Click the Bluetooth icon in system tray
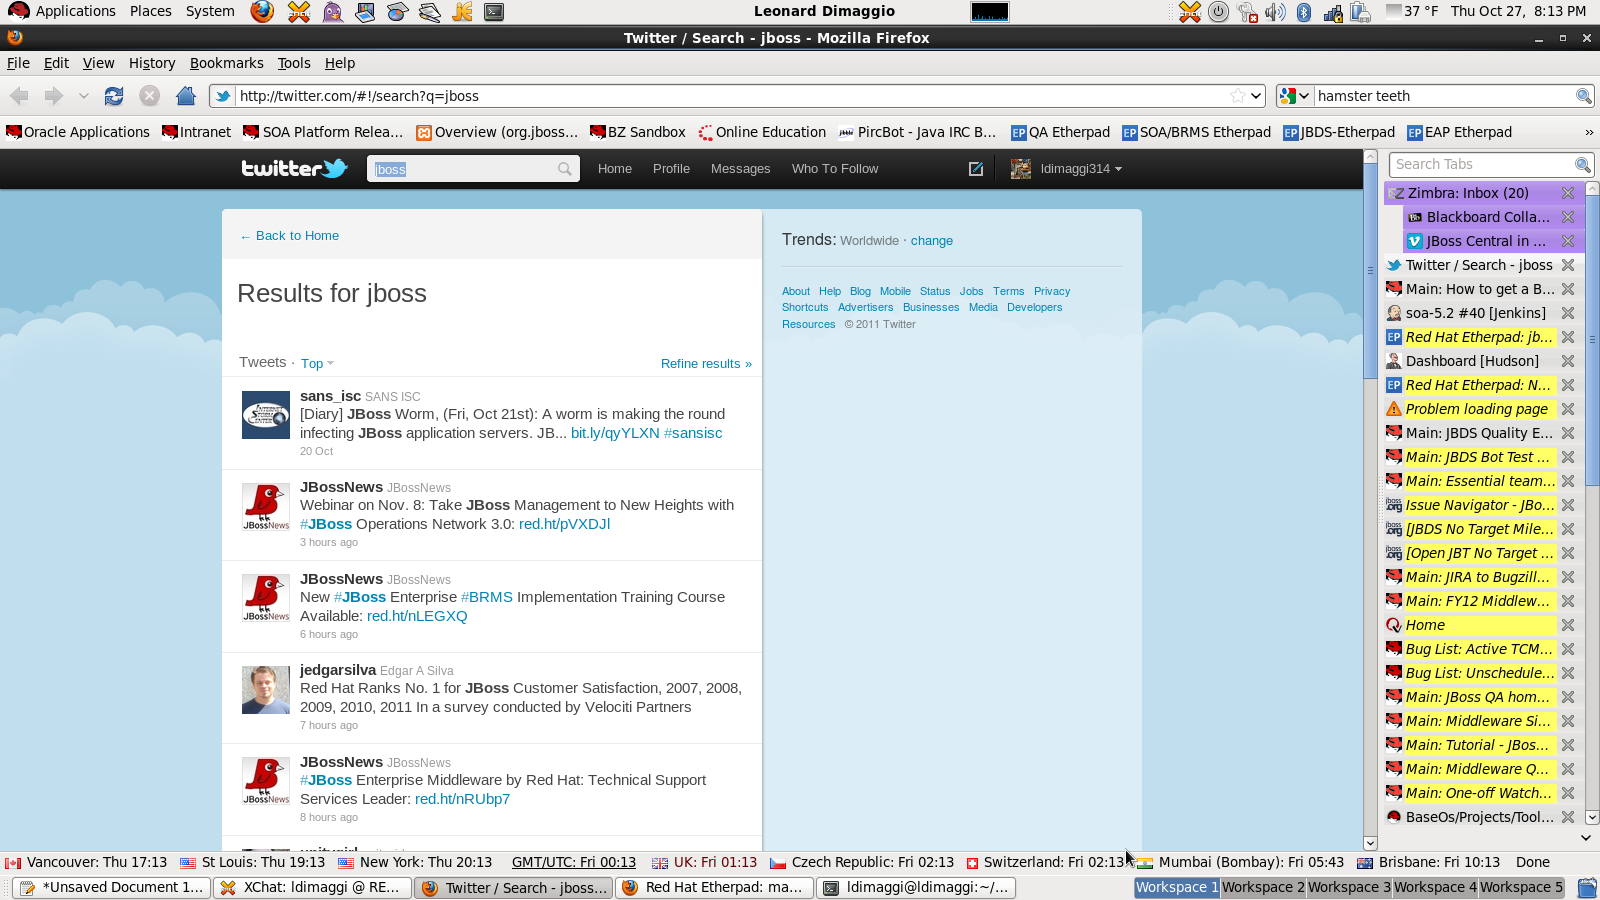This screenshot has width=1600, height=900. point(1304,12)
